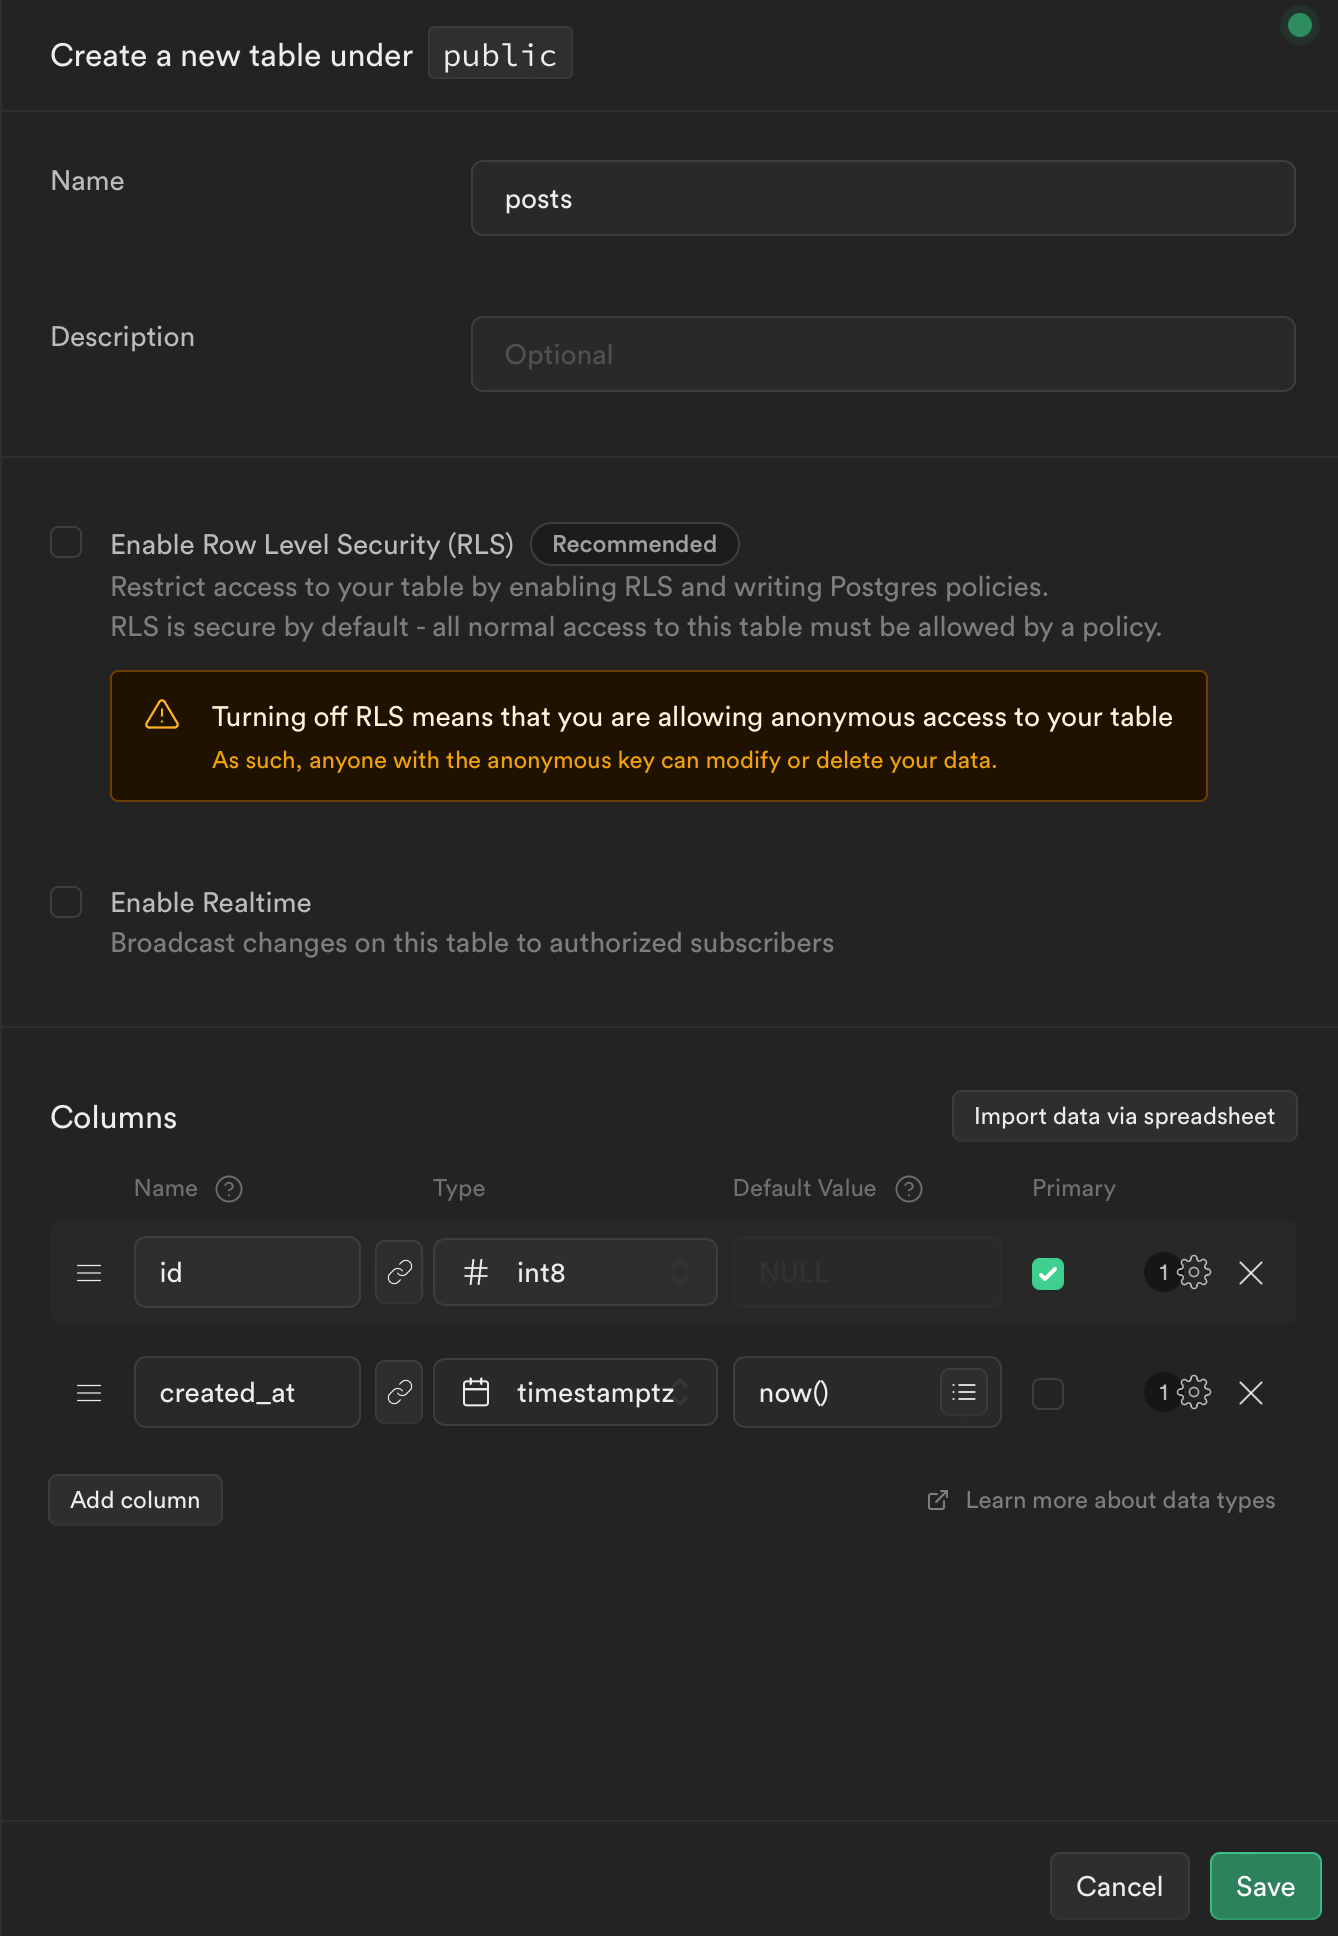Click the public schema badge in the title
Image resolution: width=1338 pixels, height=1936 pixels.
pyautogui.click(x=500, y=54)
